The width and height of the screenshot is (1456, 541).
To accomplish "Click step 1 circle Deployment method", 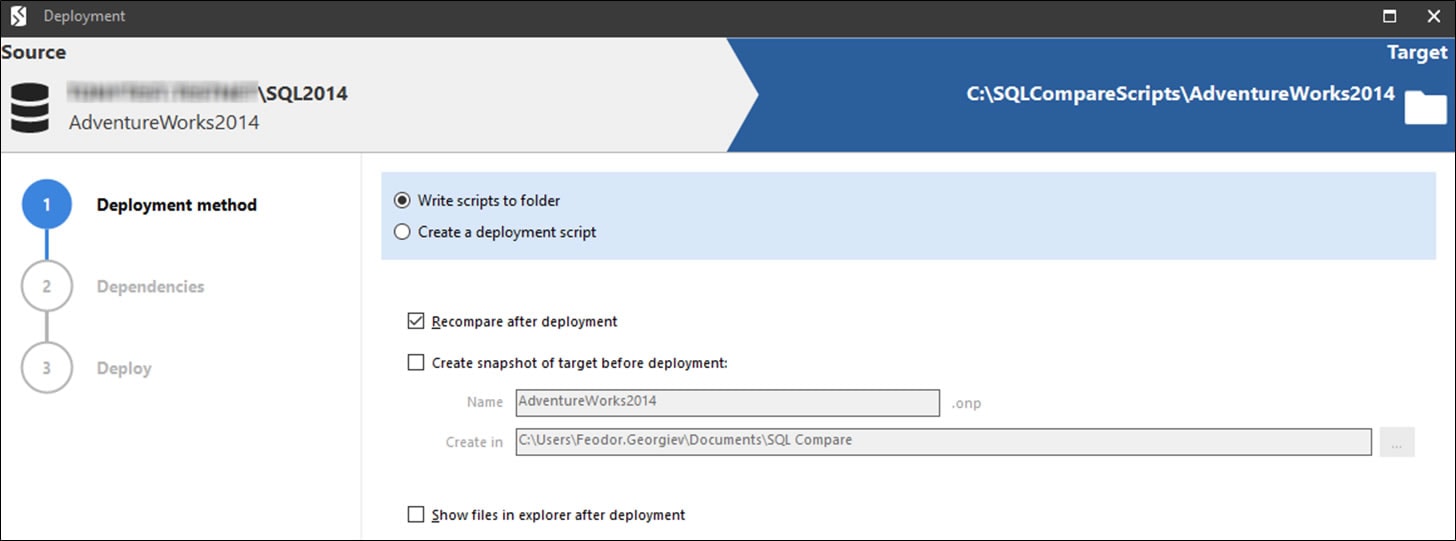I will click(x=46, y=205).
